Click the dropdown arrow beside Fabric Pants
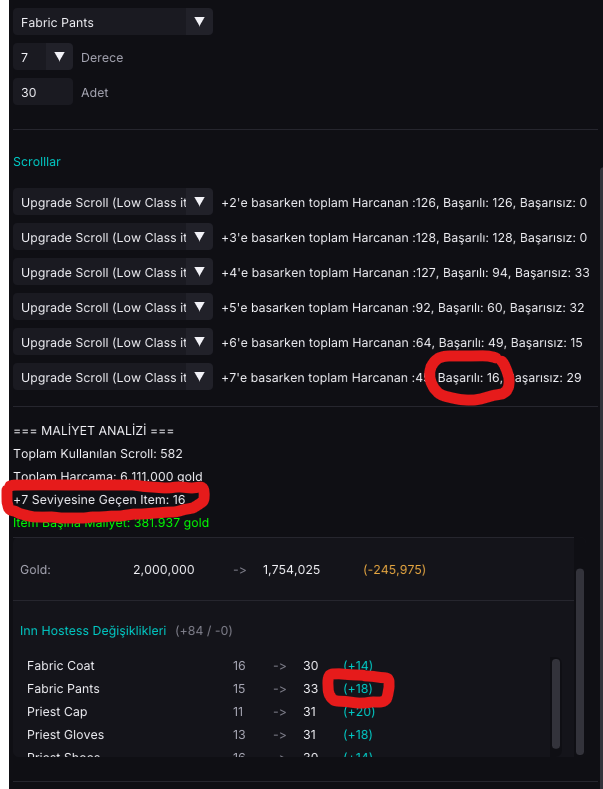The image size is (603, 789). tap(199, 22)
